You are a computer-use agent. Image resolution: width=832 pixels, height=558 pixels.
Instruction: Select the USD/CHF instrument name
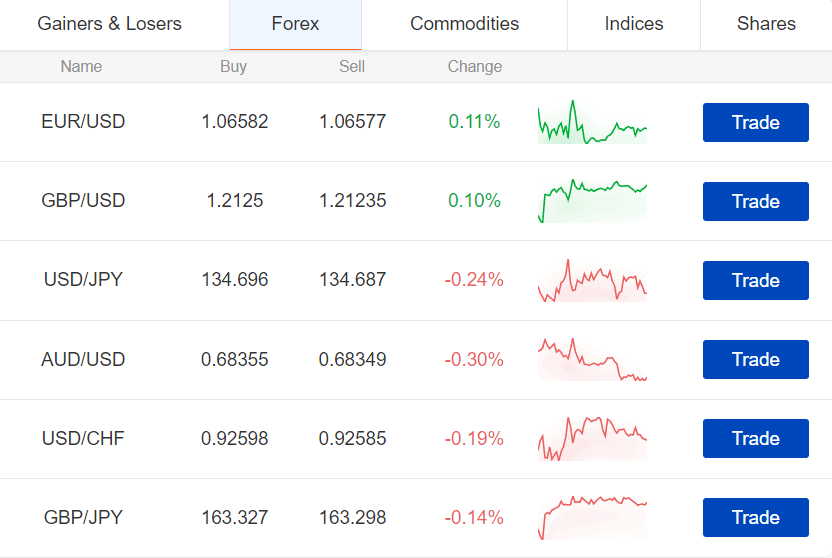tap(83, 439)
